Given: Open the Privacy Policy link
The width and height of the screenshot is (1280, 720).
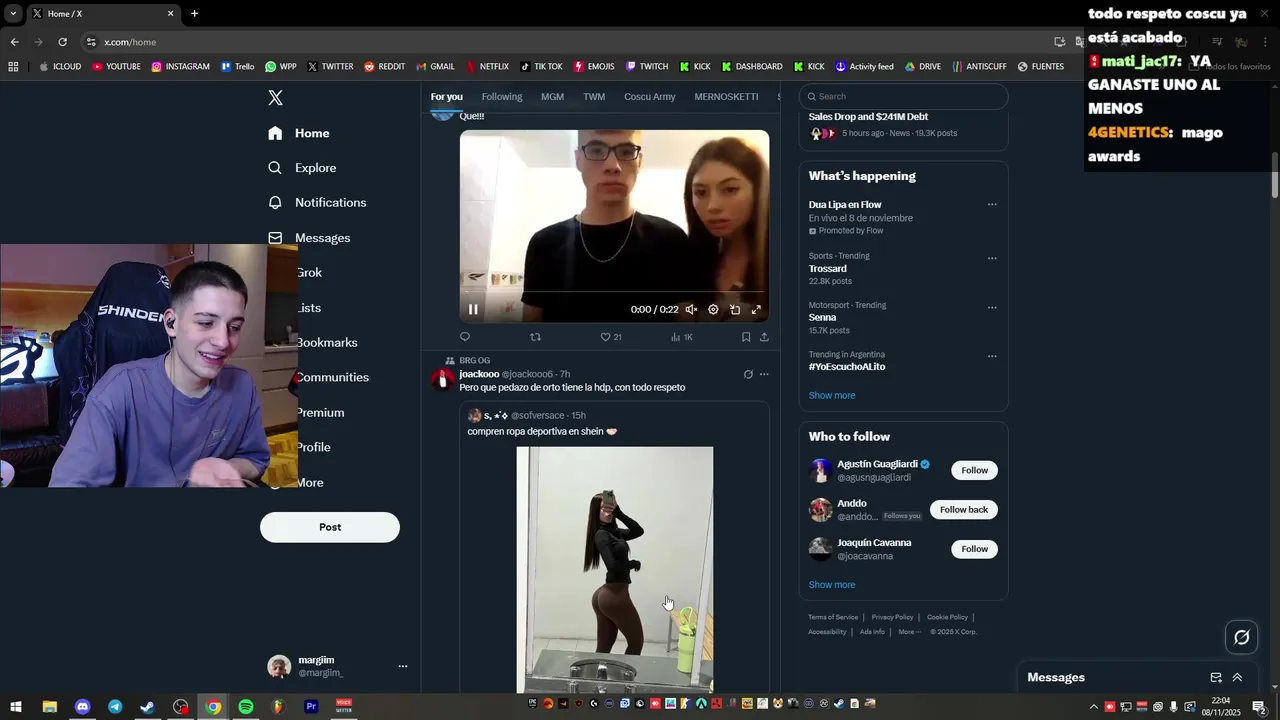Looking at the screenshot, I should pos(892,617).
